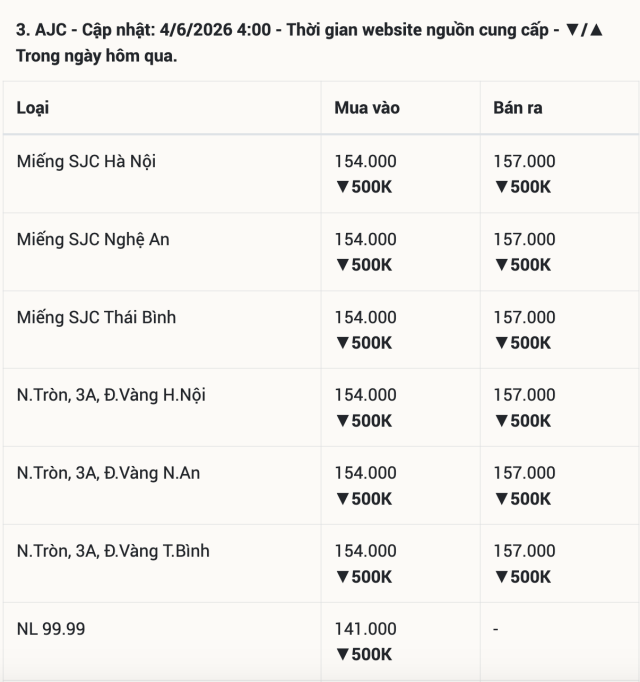This screenshot has height=682, width=640.
Task: Click the down arrow in Nghệ An buy price
Action: (x=342, y=265)
